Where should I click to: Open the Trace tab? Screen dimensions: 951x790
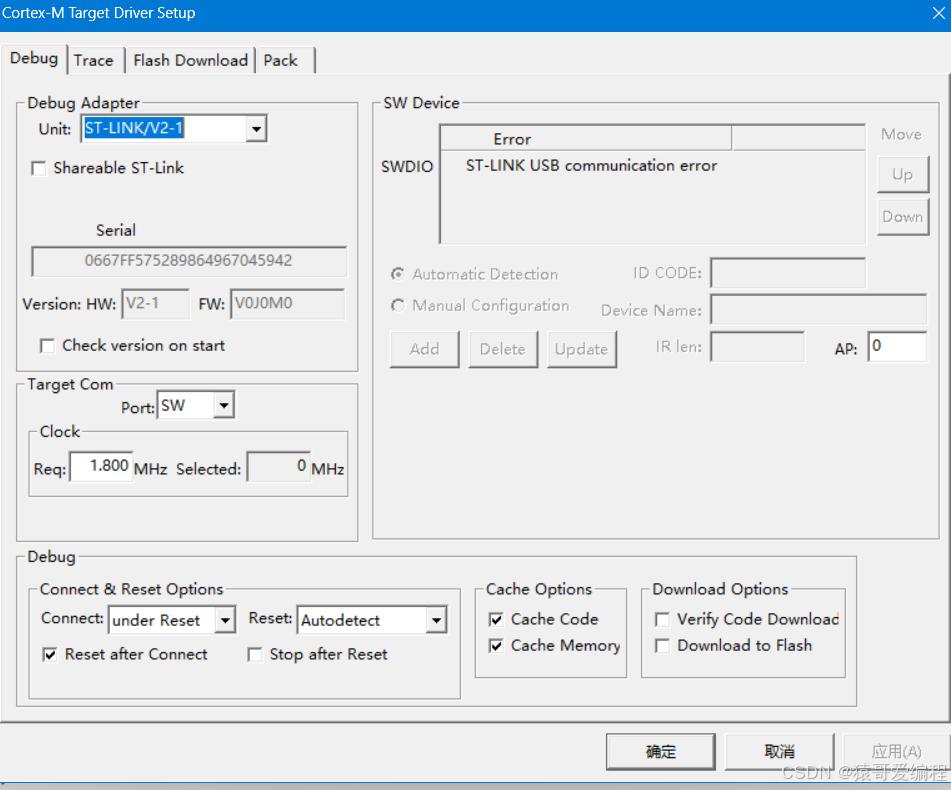pyautogui.click(x=93, y=61)
